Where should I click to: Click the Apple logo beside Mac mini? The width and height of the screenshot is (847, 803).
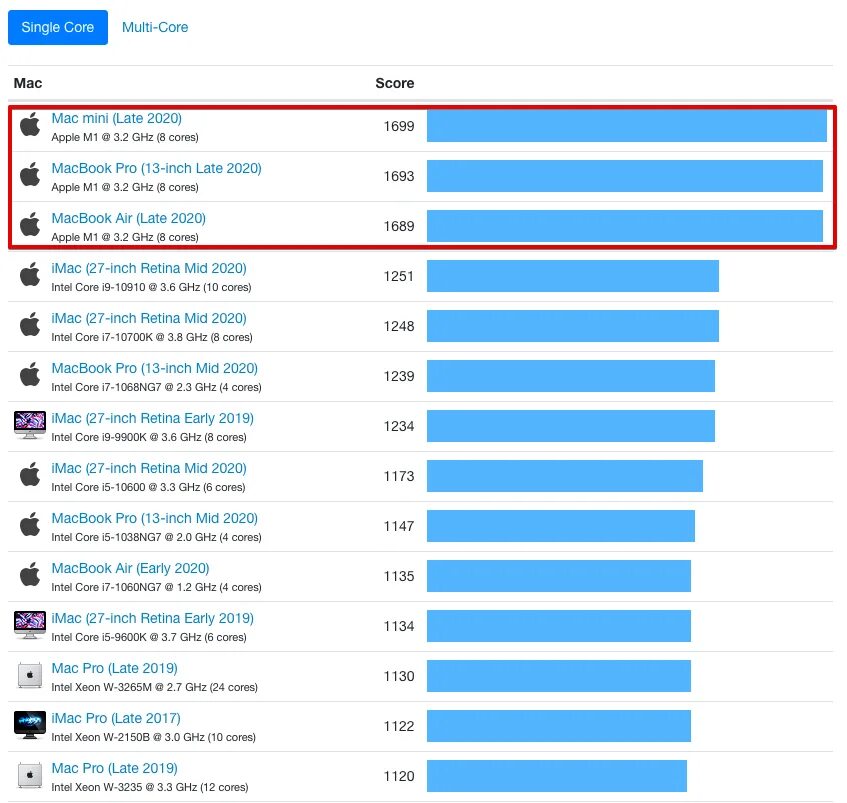tap(30, 125)
